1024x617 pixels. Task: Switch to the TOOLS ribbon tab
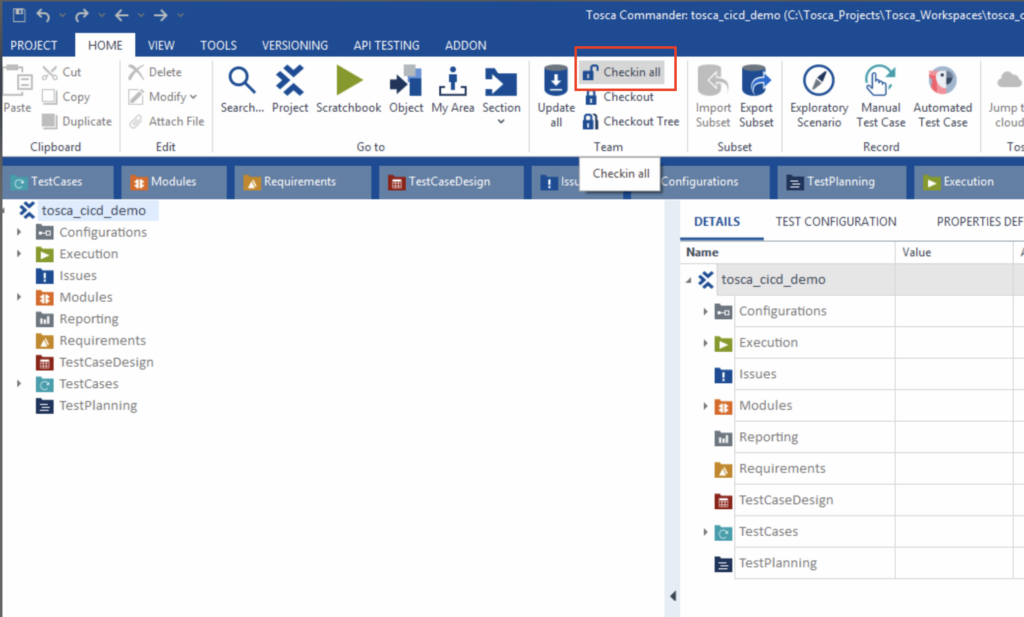pyautogui.click(x=218, y=45)
